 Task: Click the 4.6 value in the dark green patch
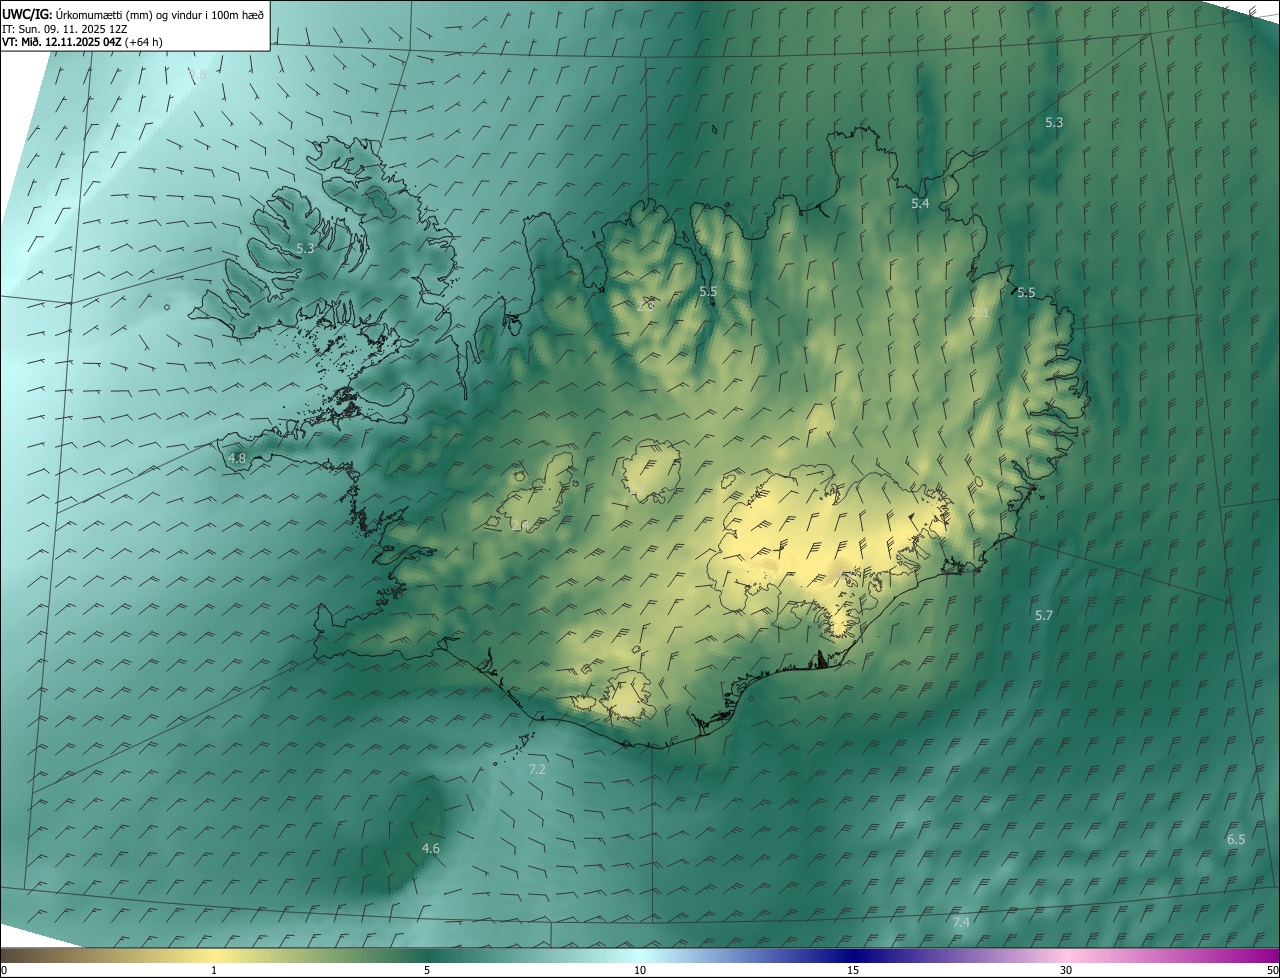pyautogui.click(x=430, y=848)
